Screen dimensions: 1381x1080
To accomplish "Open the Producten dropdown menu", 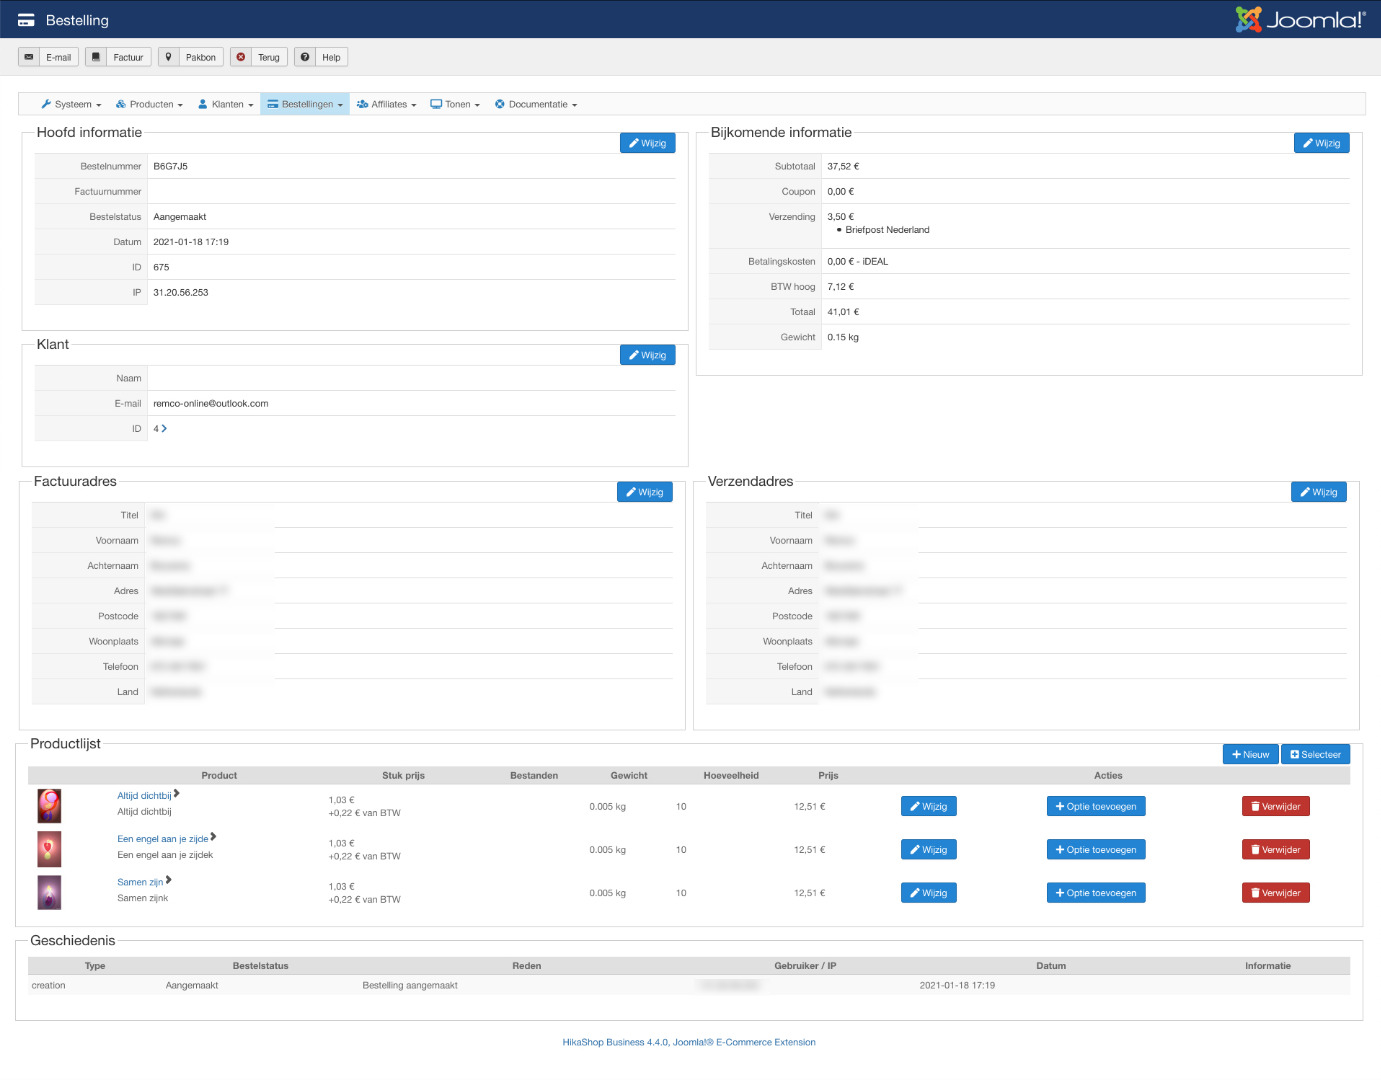I will (149, 104).
